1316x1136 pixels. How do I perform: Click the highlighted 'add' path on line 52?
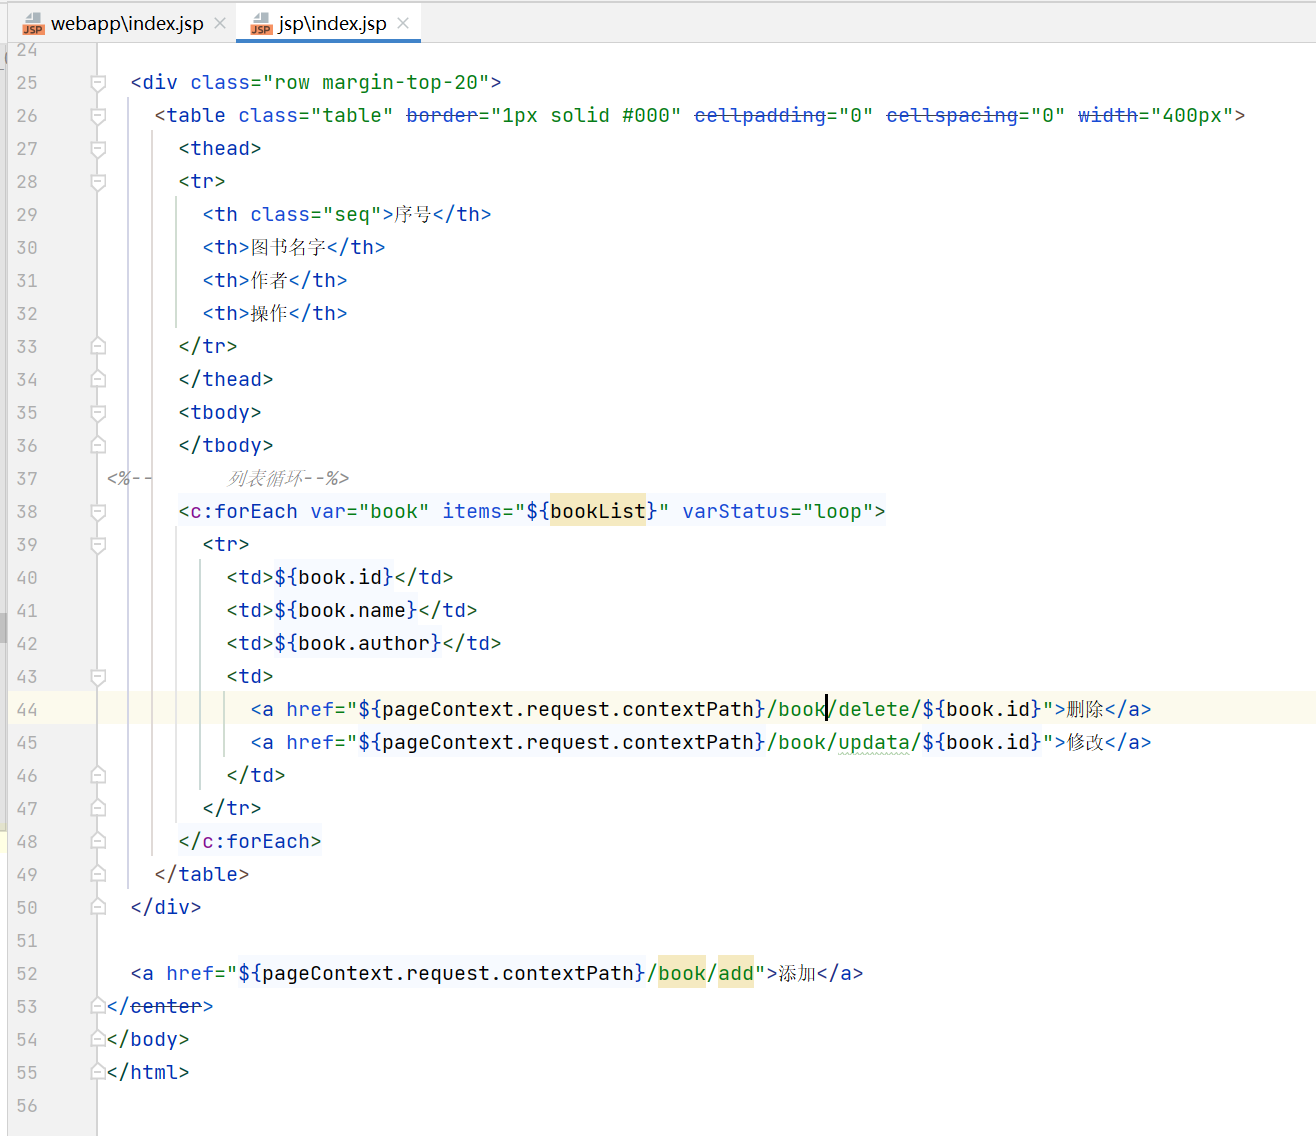click(736, 974)
